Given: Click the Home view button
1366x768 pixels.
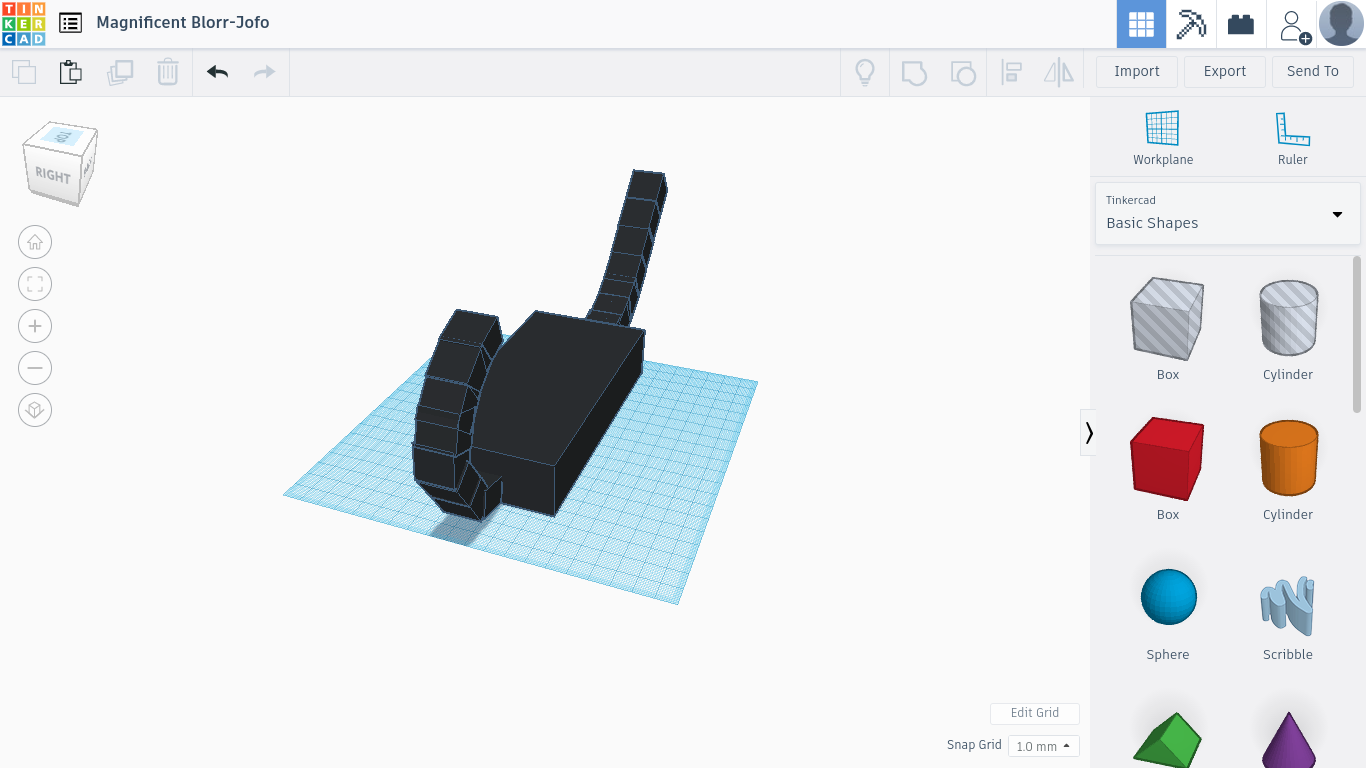Looking at the screenshot, I should [35, 242].
